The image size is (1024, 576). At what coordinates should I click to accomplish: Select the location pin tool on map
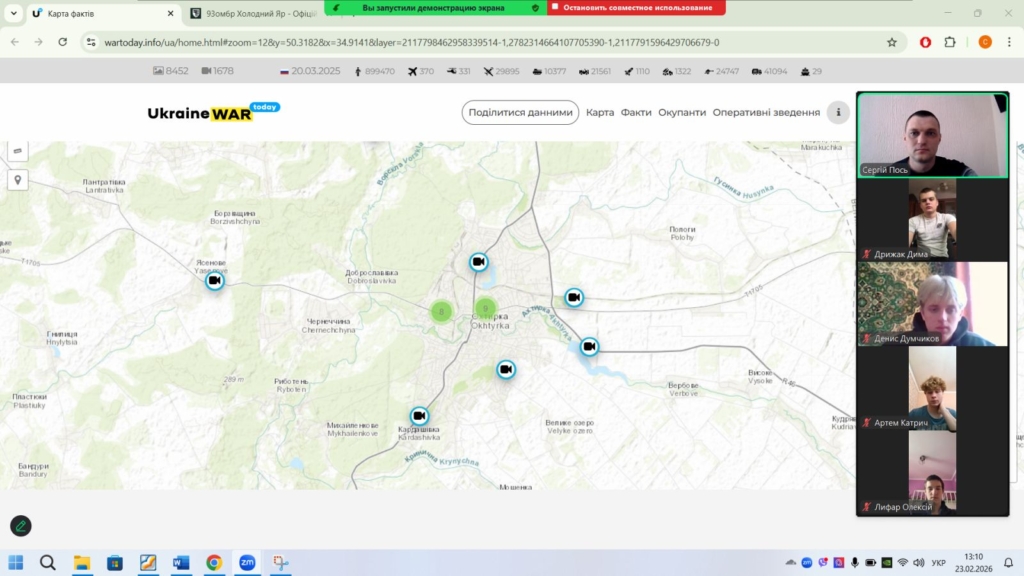click(17, 180)
